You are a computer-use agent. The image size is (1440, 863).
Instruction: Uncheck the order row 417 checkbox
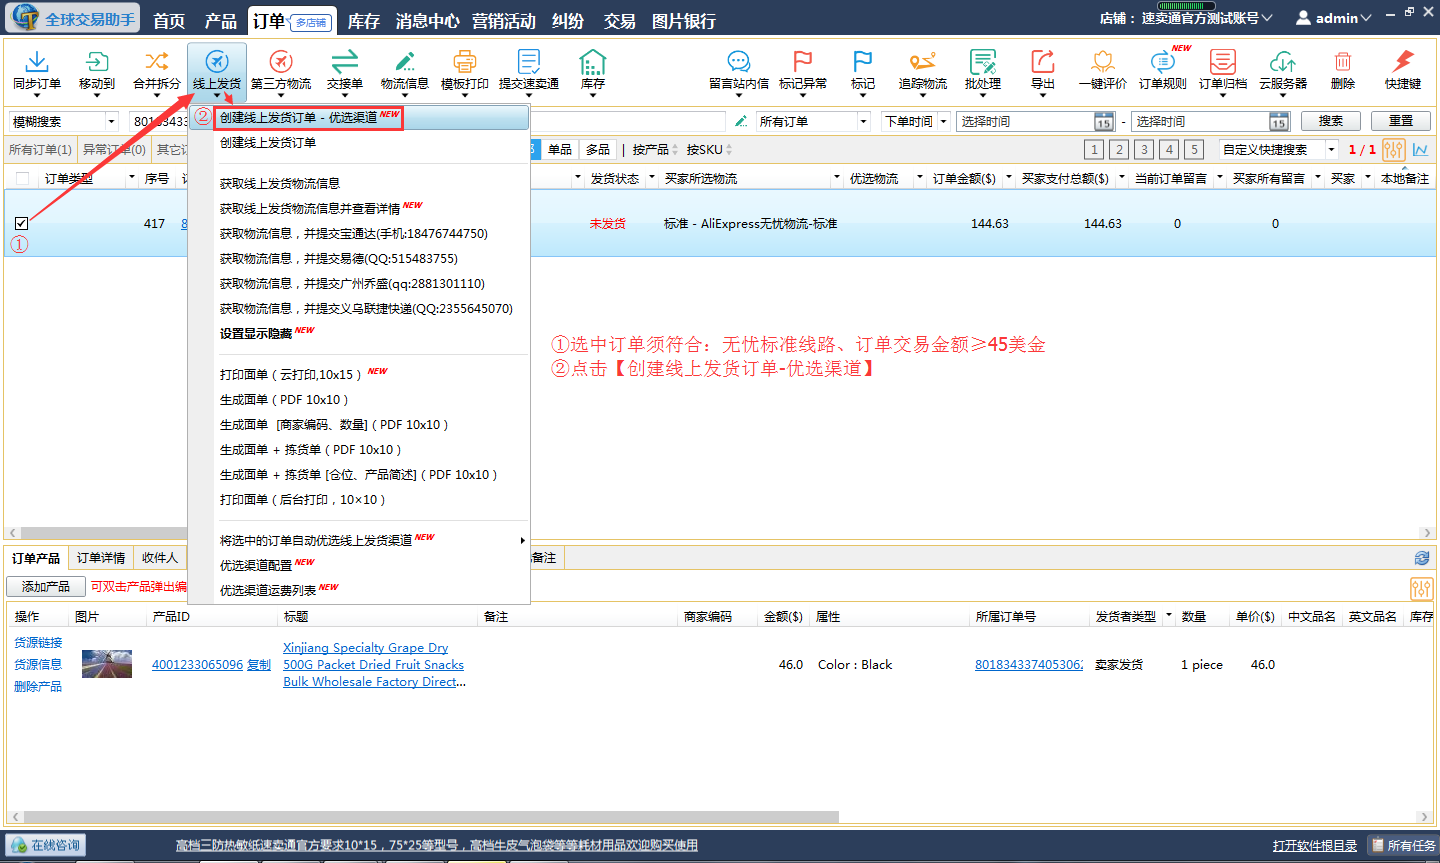pyautogui.click(x=22, y=223)
